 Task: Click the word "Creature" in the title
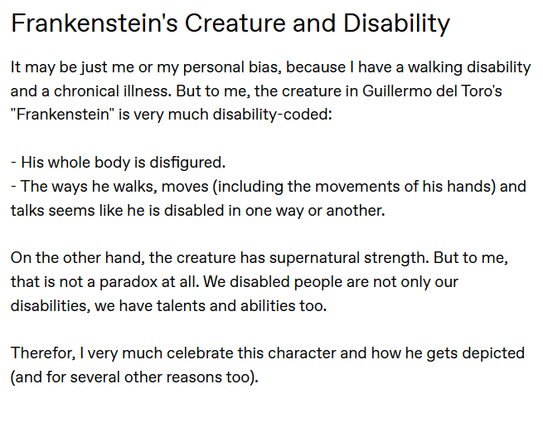coord(235,24)
